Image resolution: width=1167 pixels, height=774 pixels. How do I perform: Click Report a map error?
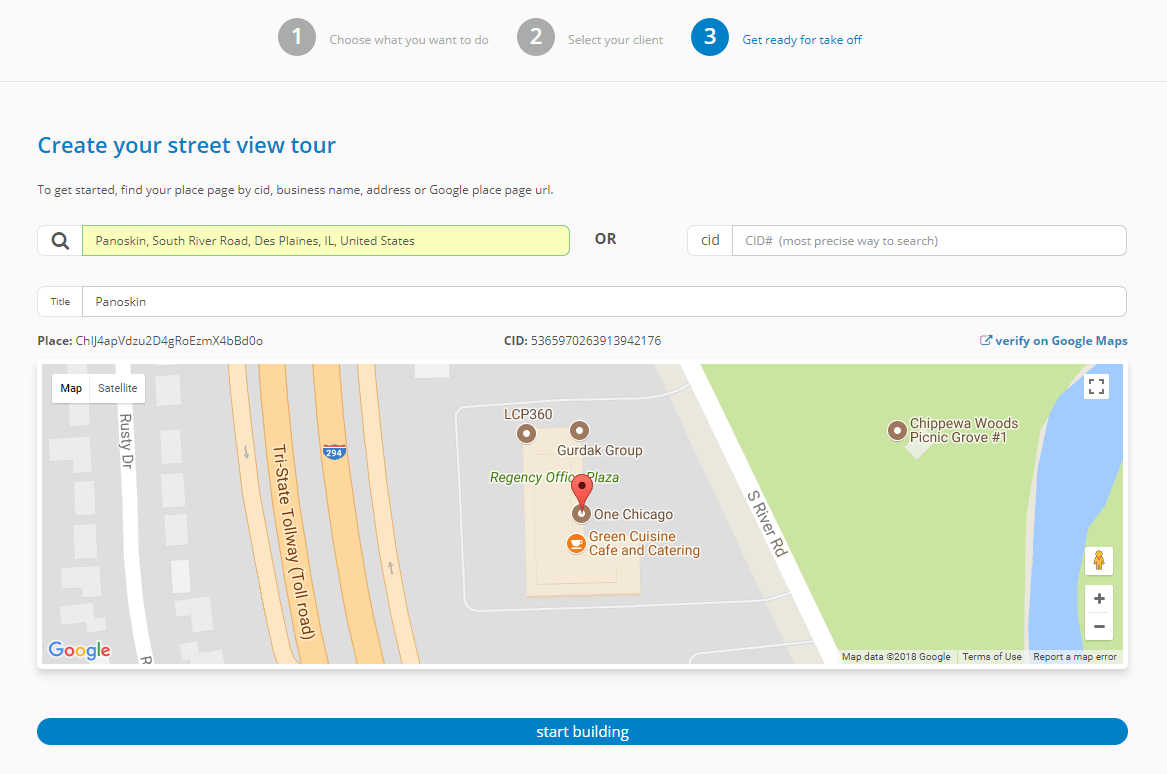click(1074, 657)
